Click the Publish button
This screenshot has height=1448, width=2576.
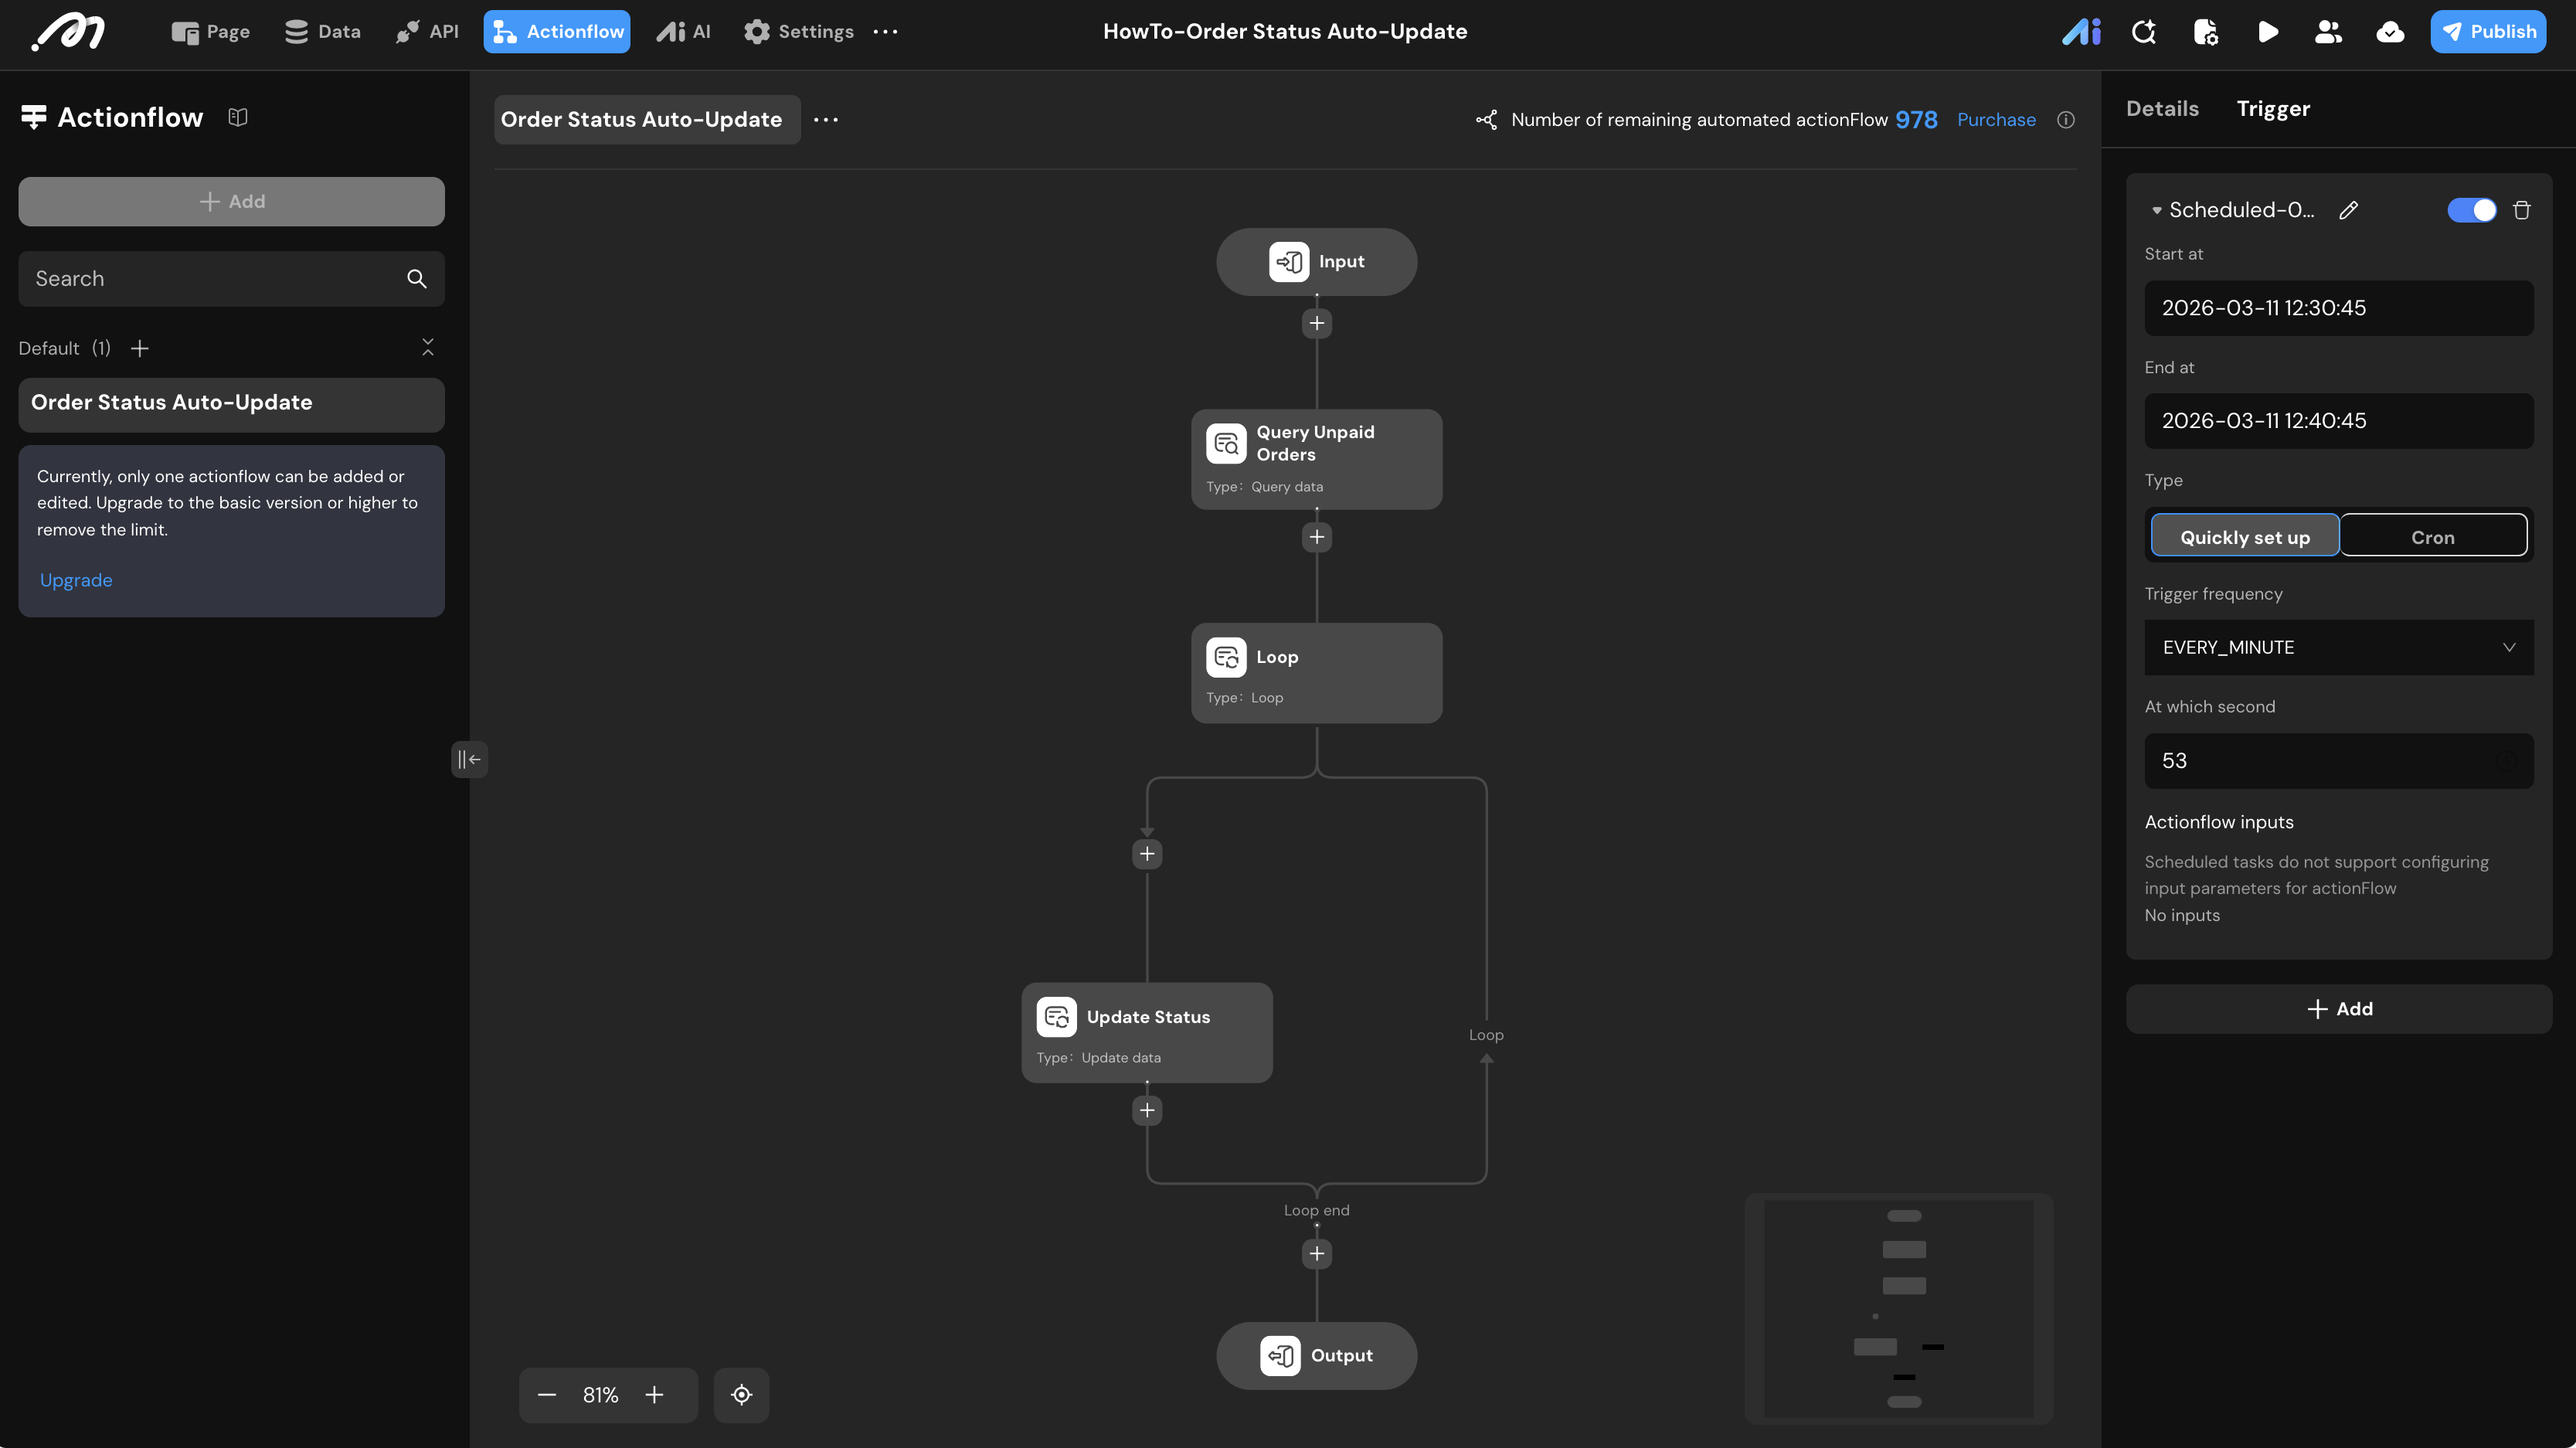(2488, 32)
